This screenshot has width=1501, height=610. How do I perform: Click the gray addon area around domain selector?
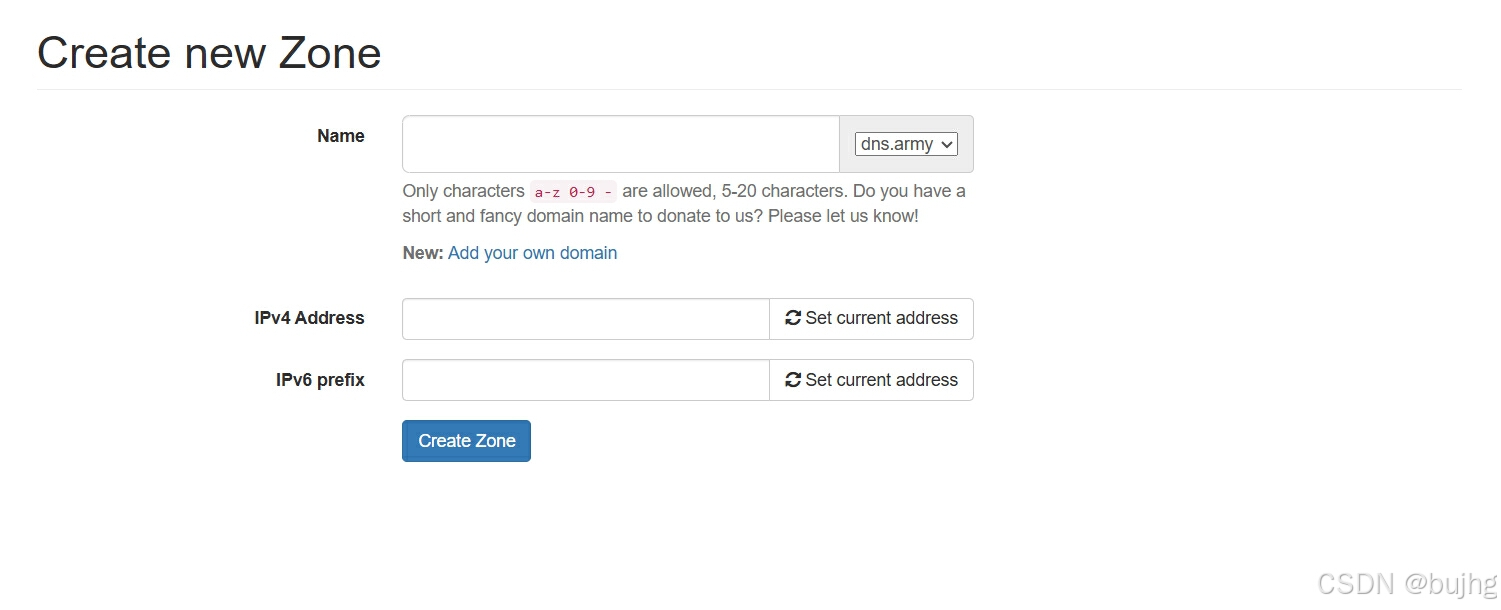coord(906,144)
